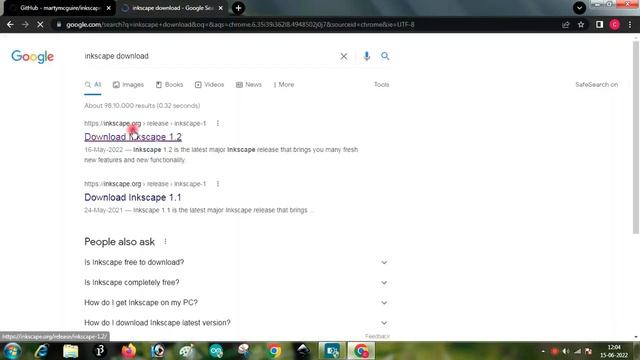Screen dimensions: 640x360
Task: Expand 'Is Inkscape free to download?'
Action: 236,262
